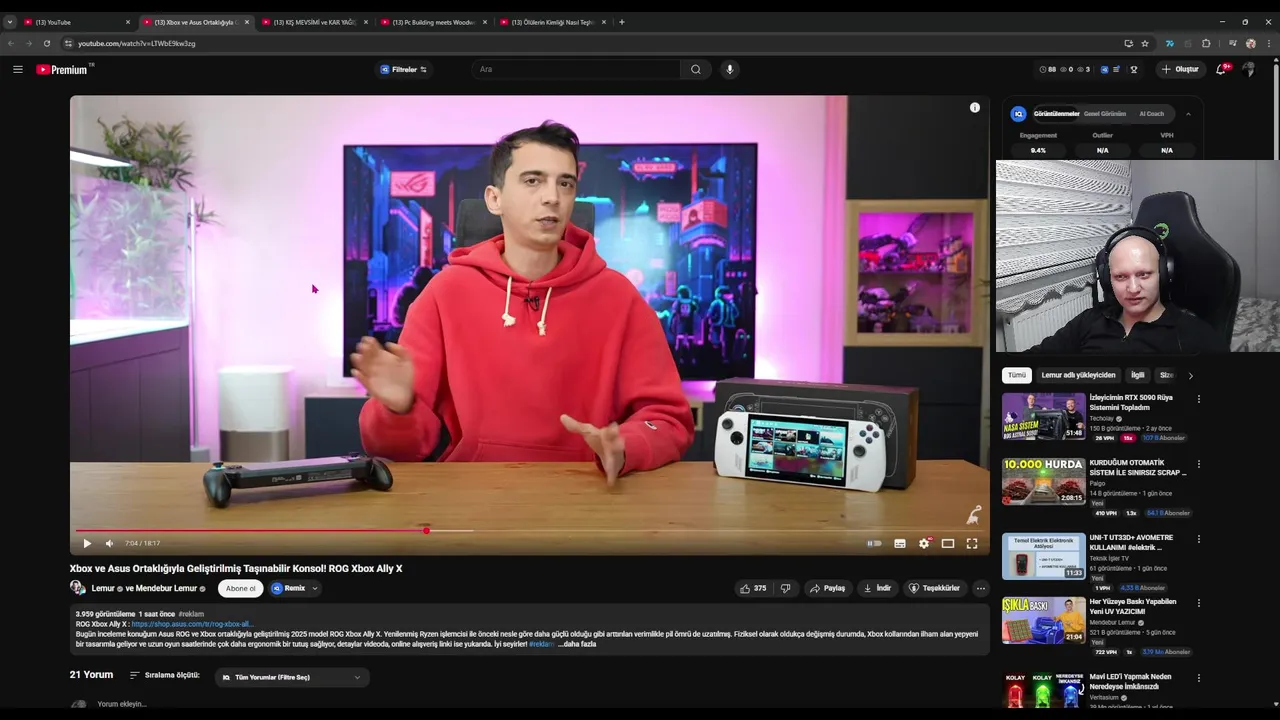Screen dimensions: 1280x720
Task: Open a new browser tab with plus
Action: tap(622, 22)
